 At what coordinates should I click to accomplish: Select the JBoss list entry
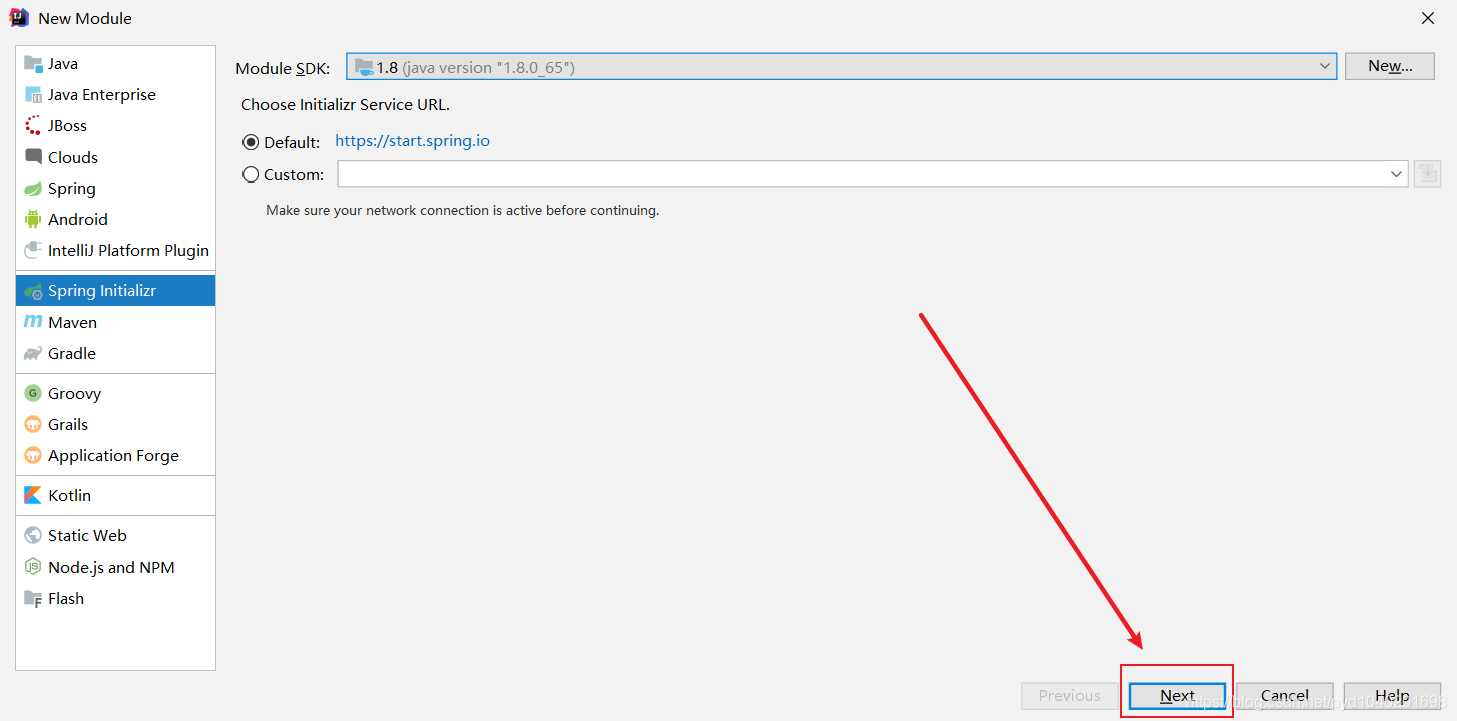click(116, 126)
